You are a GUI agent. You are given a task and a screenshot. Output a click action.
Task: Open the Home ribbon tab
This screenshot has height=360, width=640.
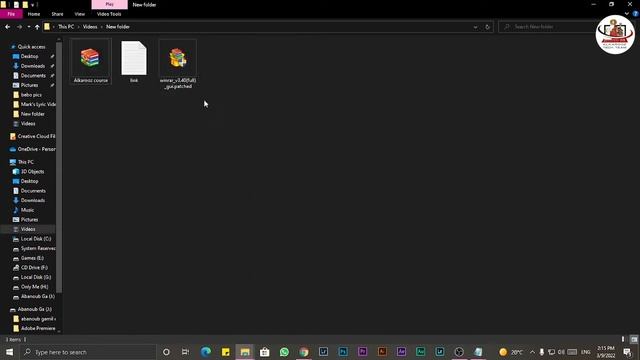click(34, 14)
